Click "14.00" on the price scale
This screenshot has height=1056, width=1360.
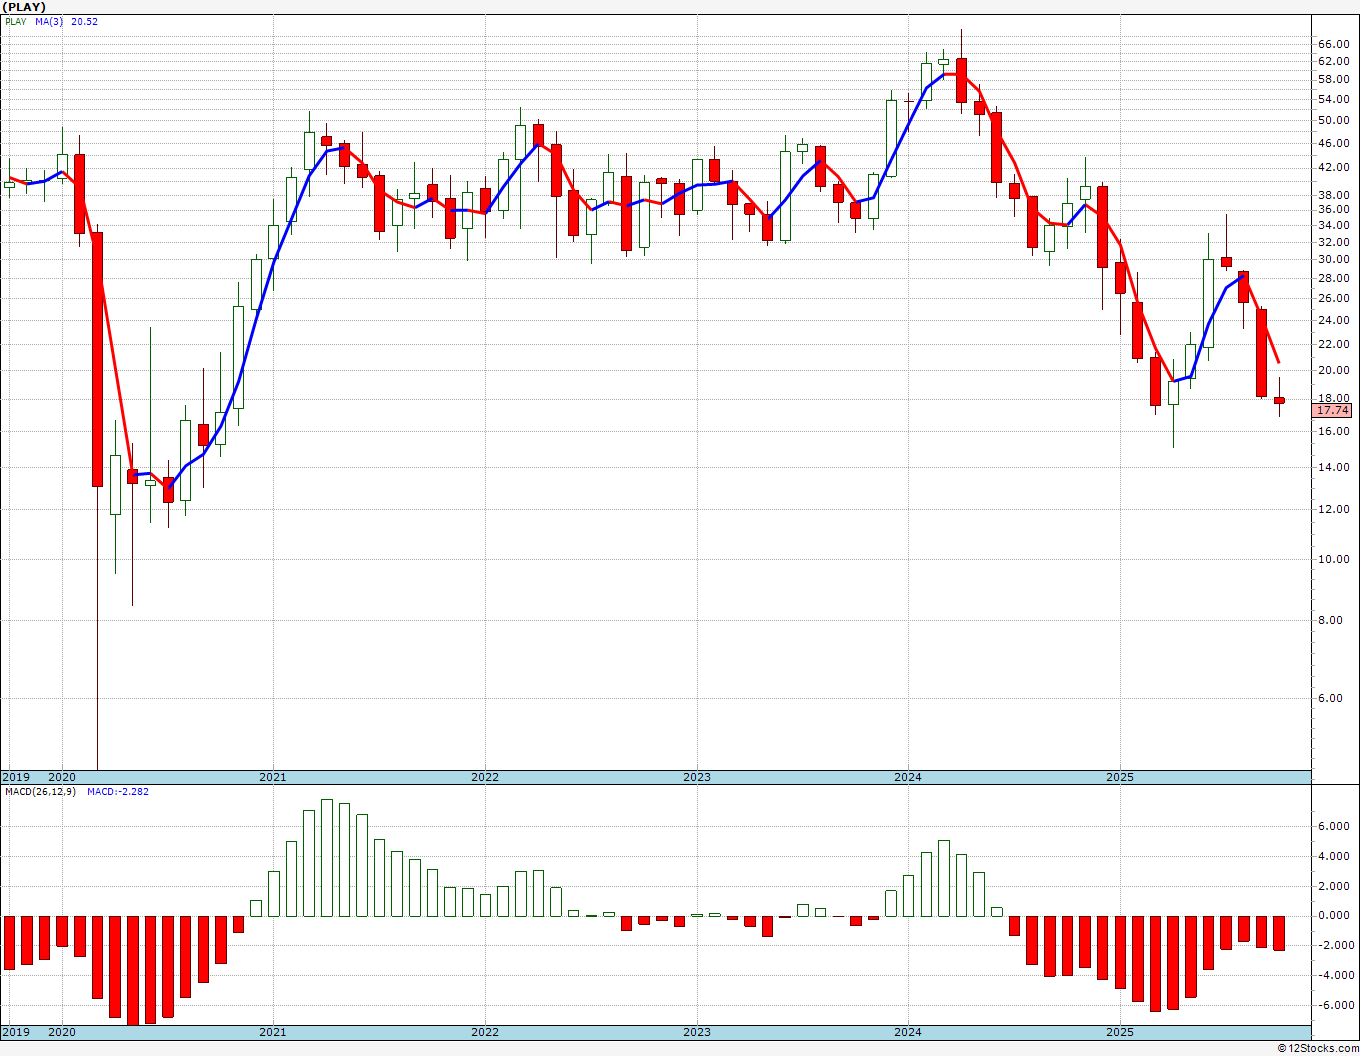[1334, 468]
